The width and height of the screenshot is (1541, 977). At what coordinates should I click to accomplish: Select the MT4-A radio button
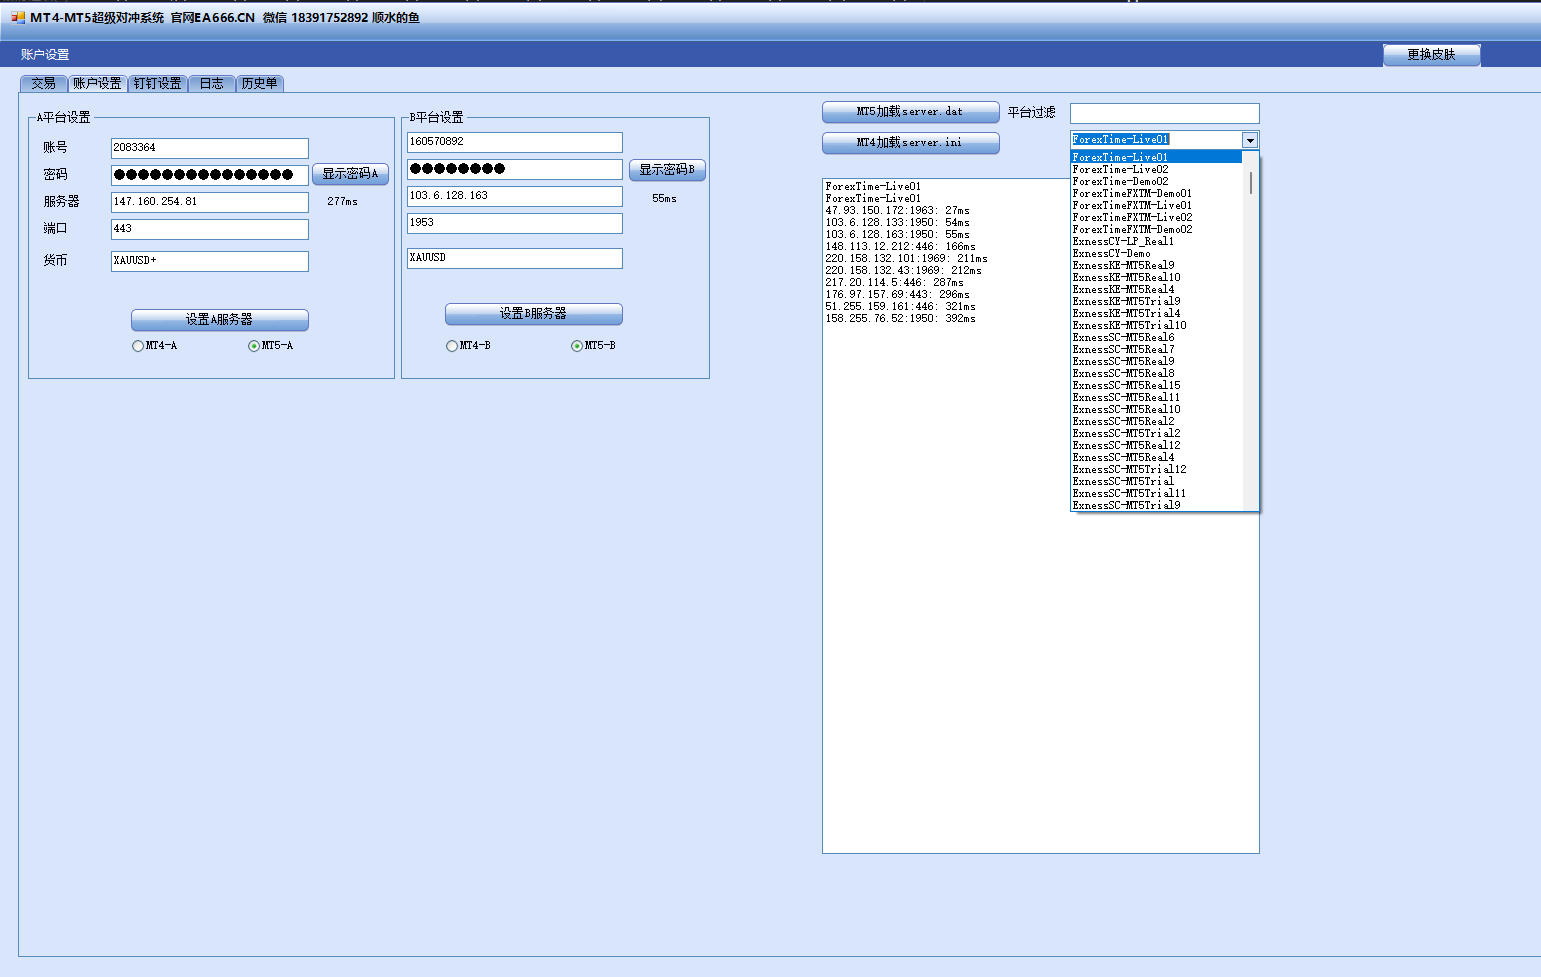(138, 346)
